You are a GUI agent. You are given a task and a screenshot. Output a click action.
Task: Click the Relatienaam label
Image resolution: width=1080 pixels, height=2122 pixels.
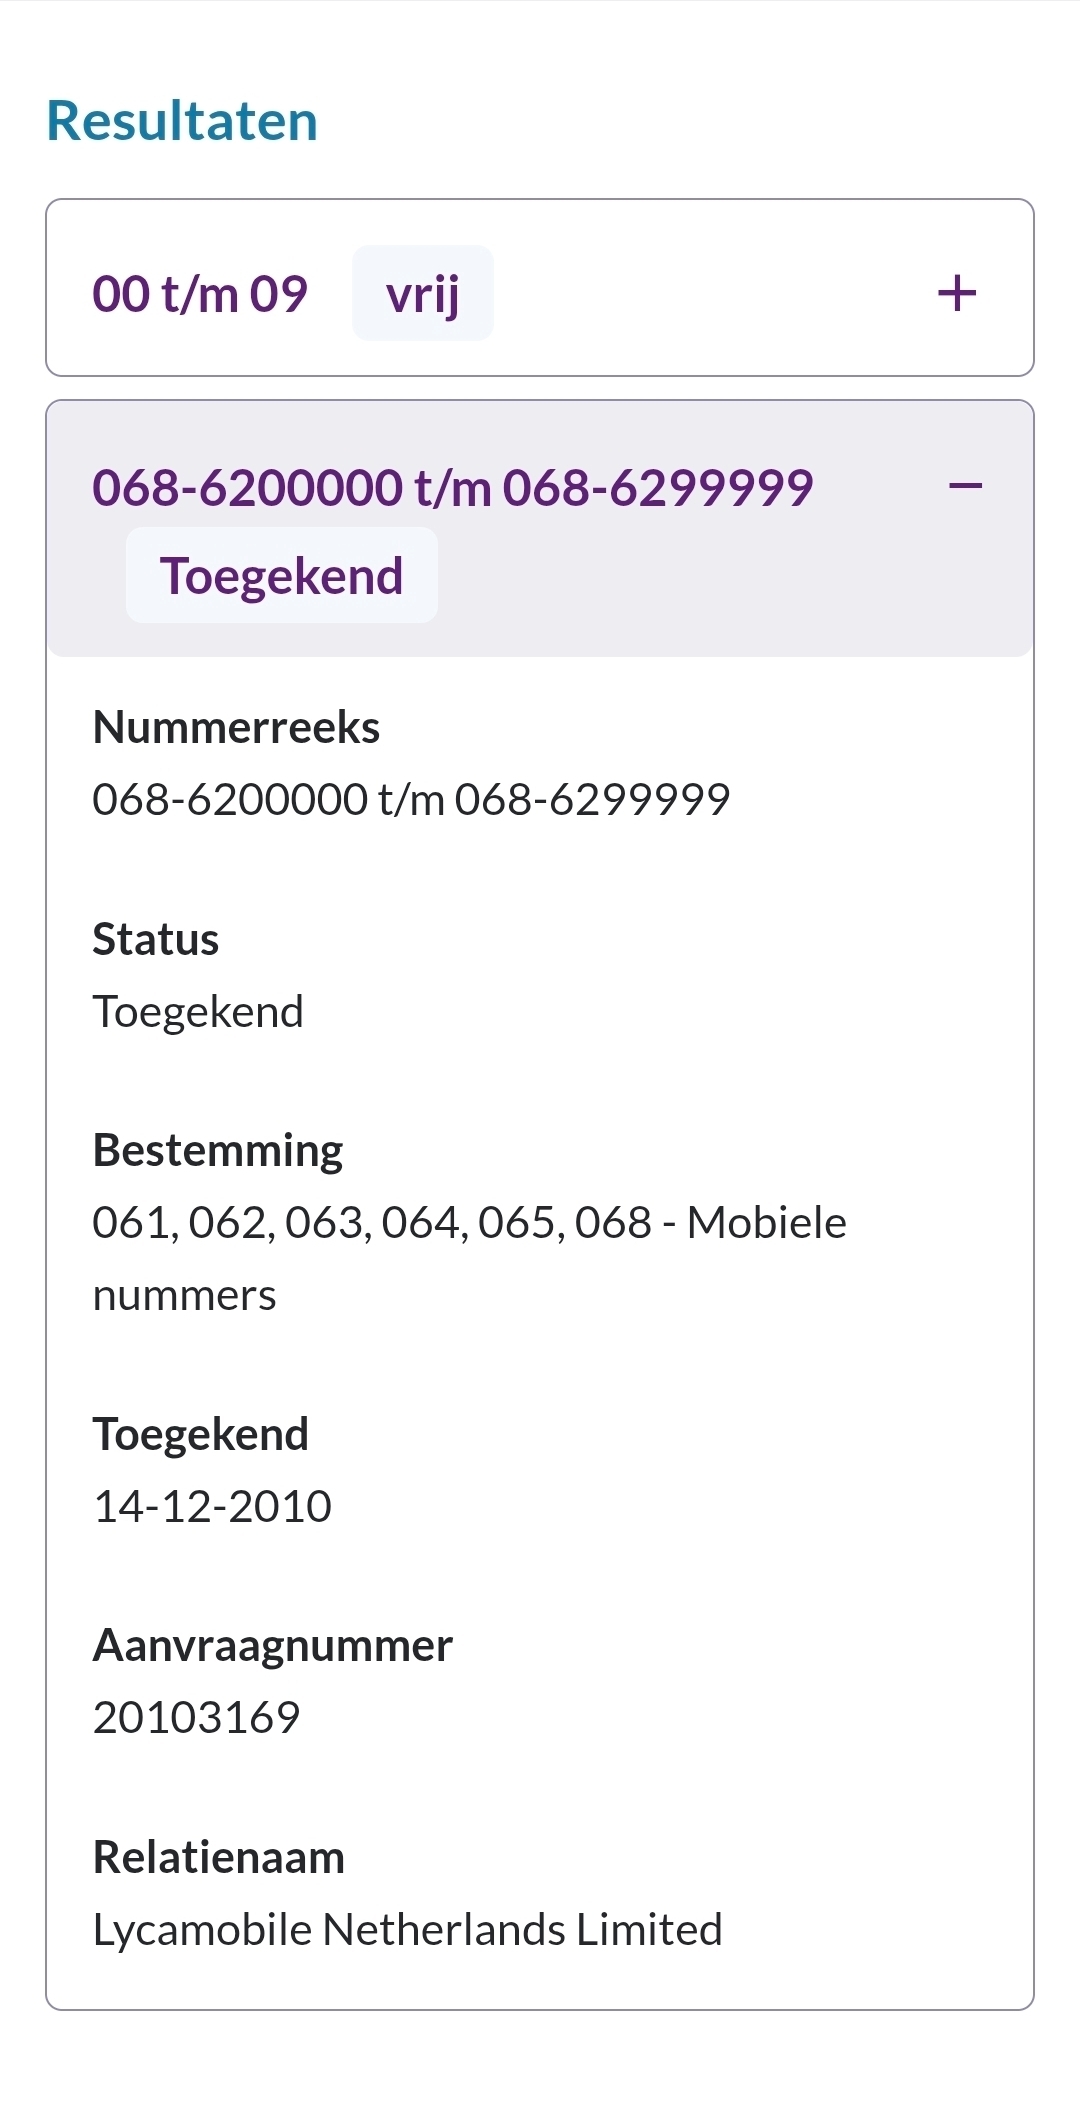pos(219,1857)
